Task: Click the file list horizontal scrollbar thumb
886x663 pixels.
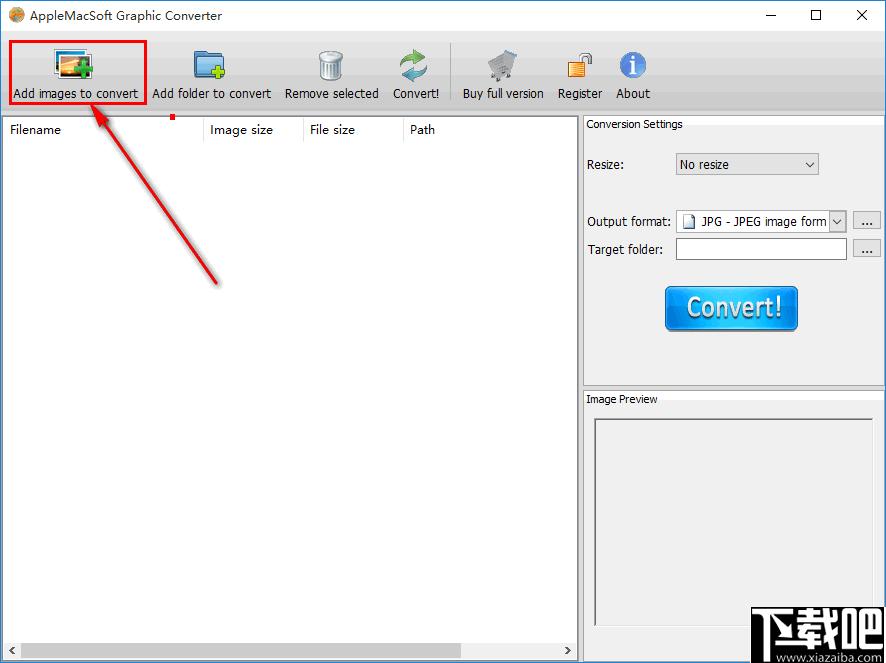Action: 241,651
